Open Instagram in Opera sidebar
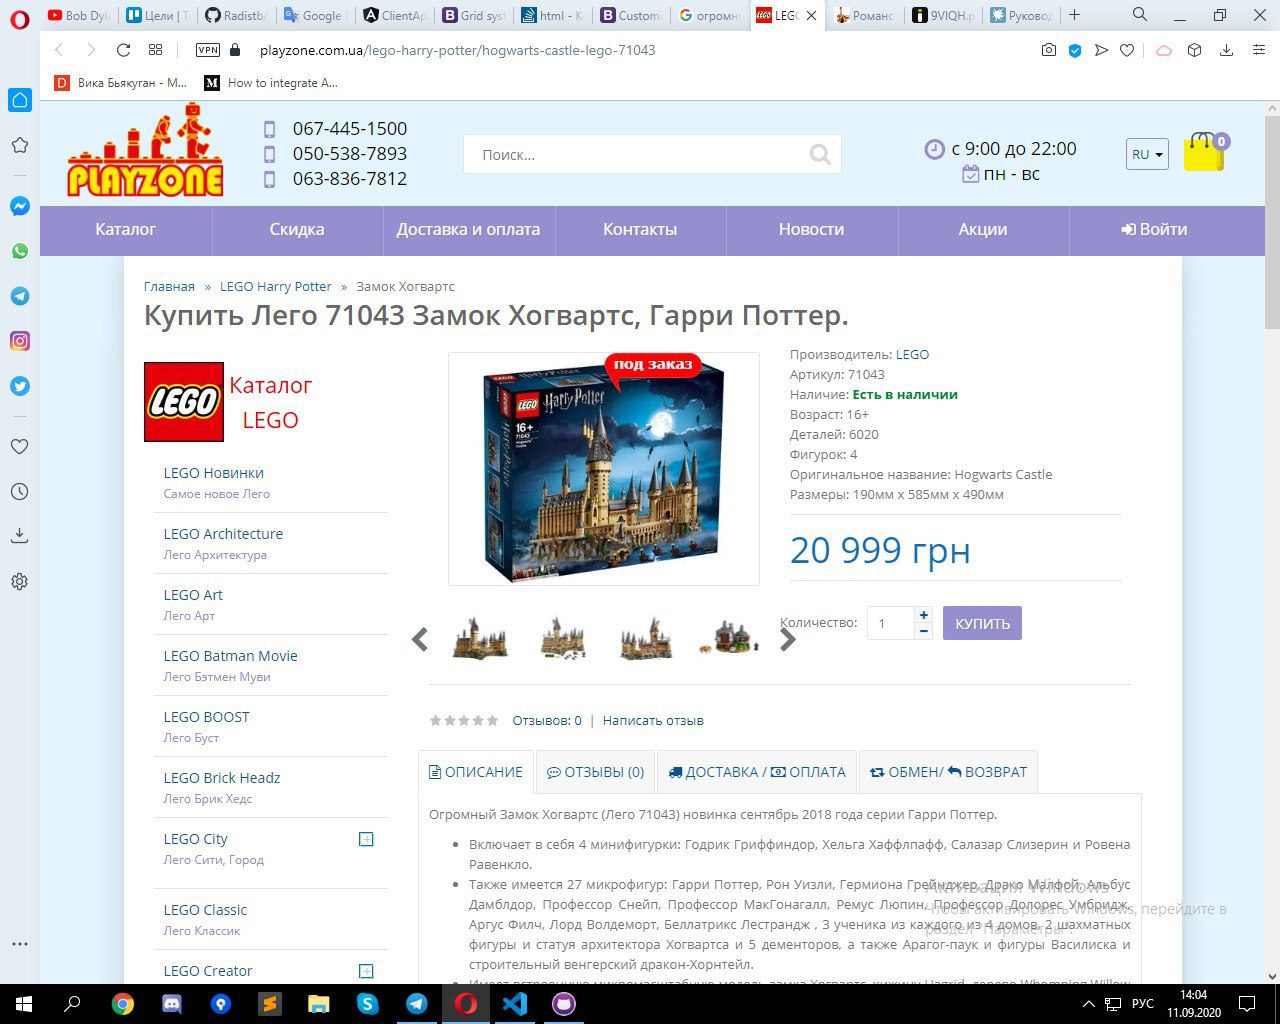The width and height of the screenshot is (1280, 1024). (x=20, y=341)
